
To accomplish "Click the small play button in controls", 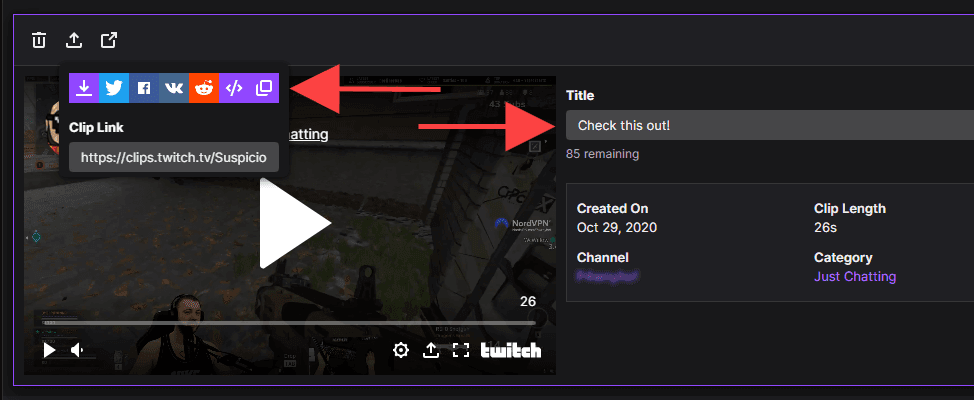I will coord(49,350).
